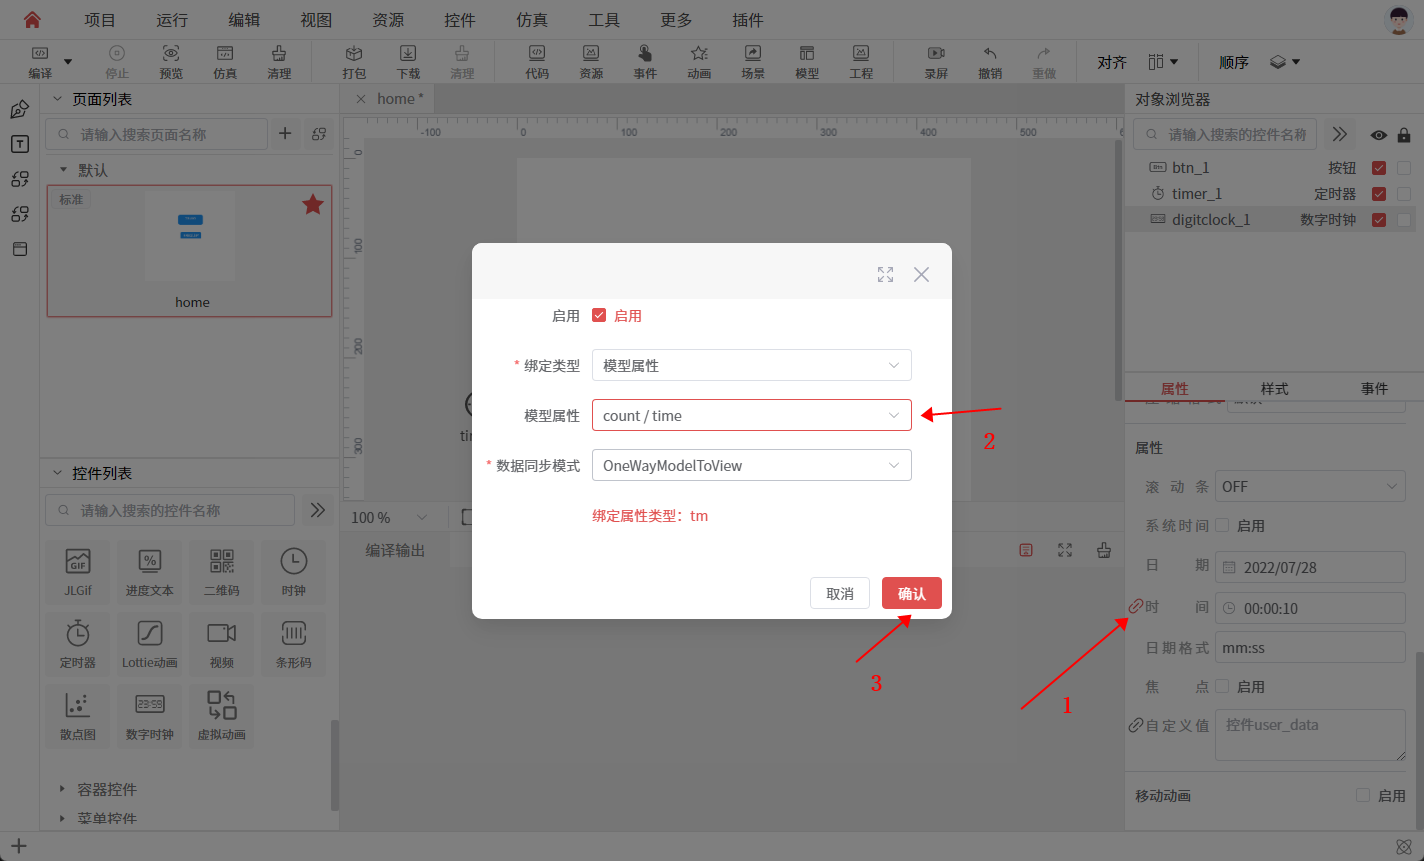Select the Lottie动画 widget
The width and height of the screenshot is (1424, 861).
coord(150,645)
